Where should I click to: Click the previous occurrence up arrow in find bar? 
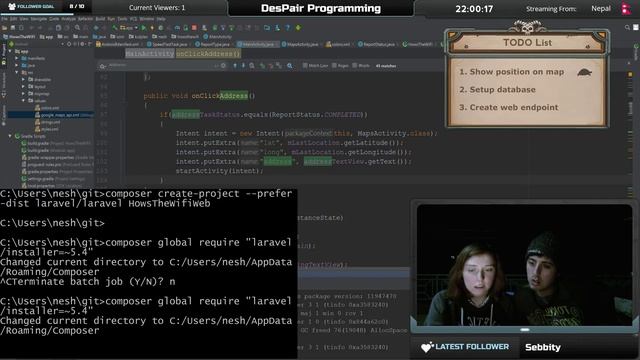pos(235,65)
